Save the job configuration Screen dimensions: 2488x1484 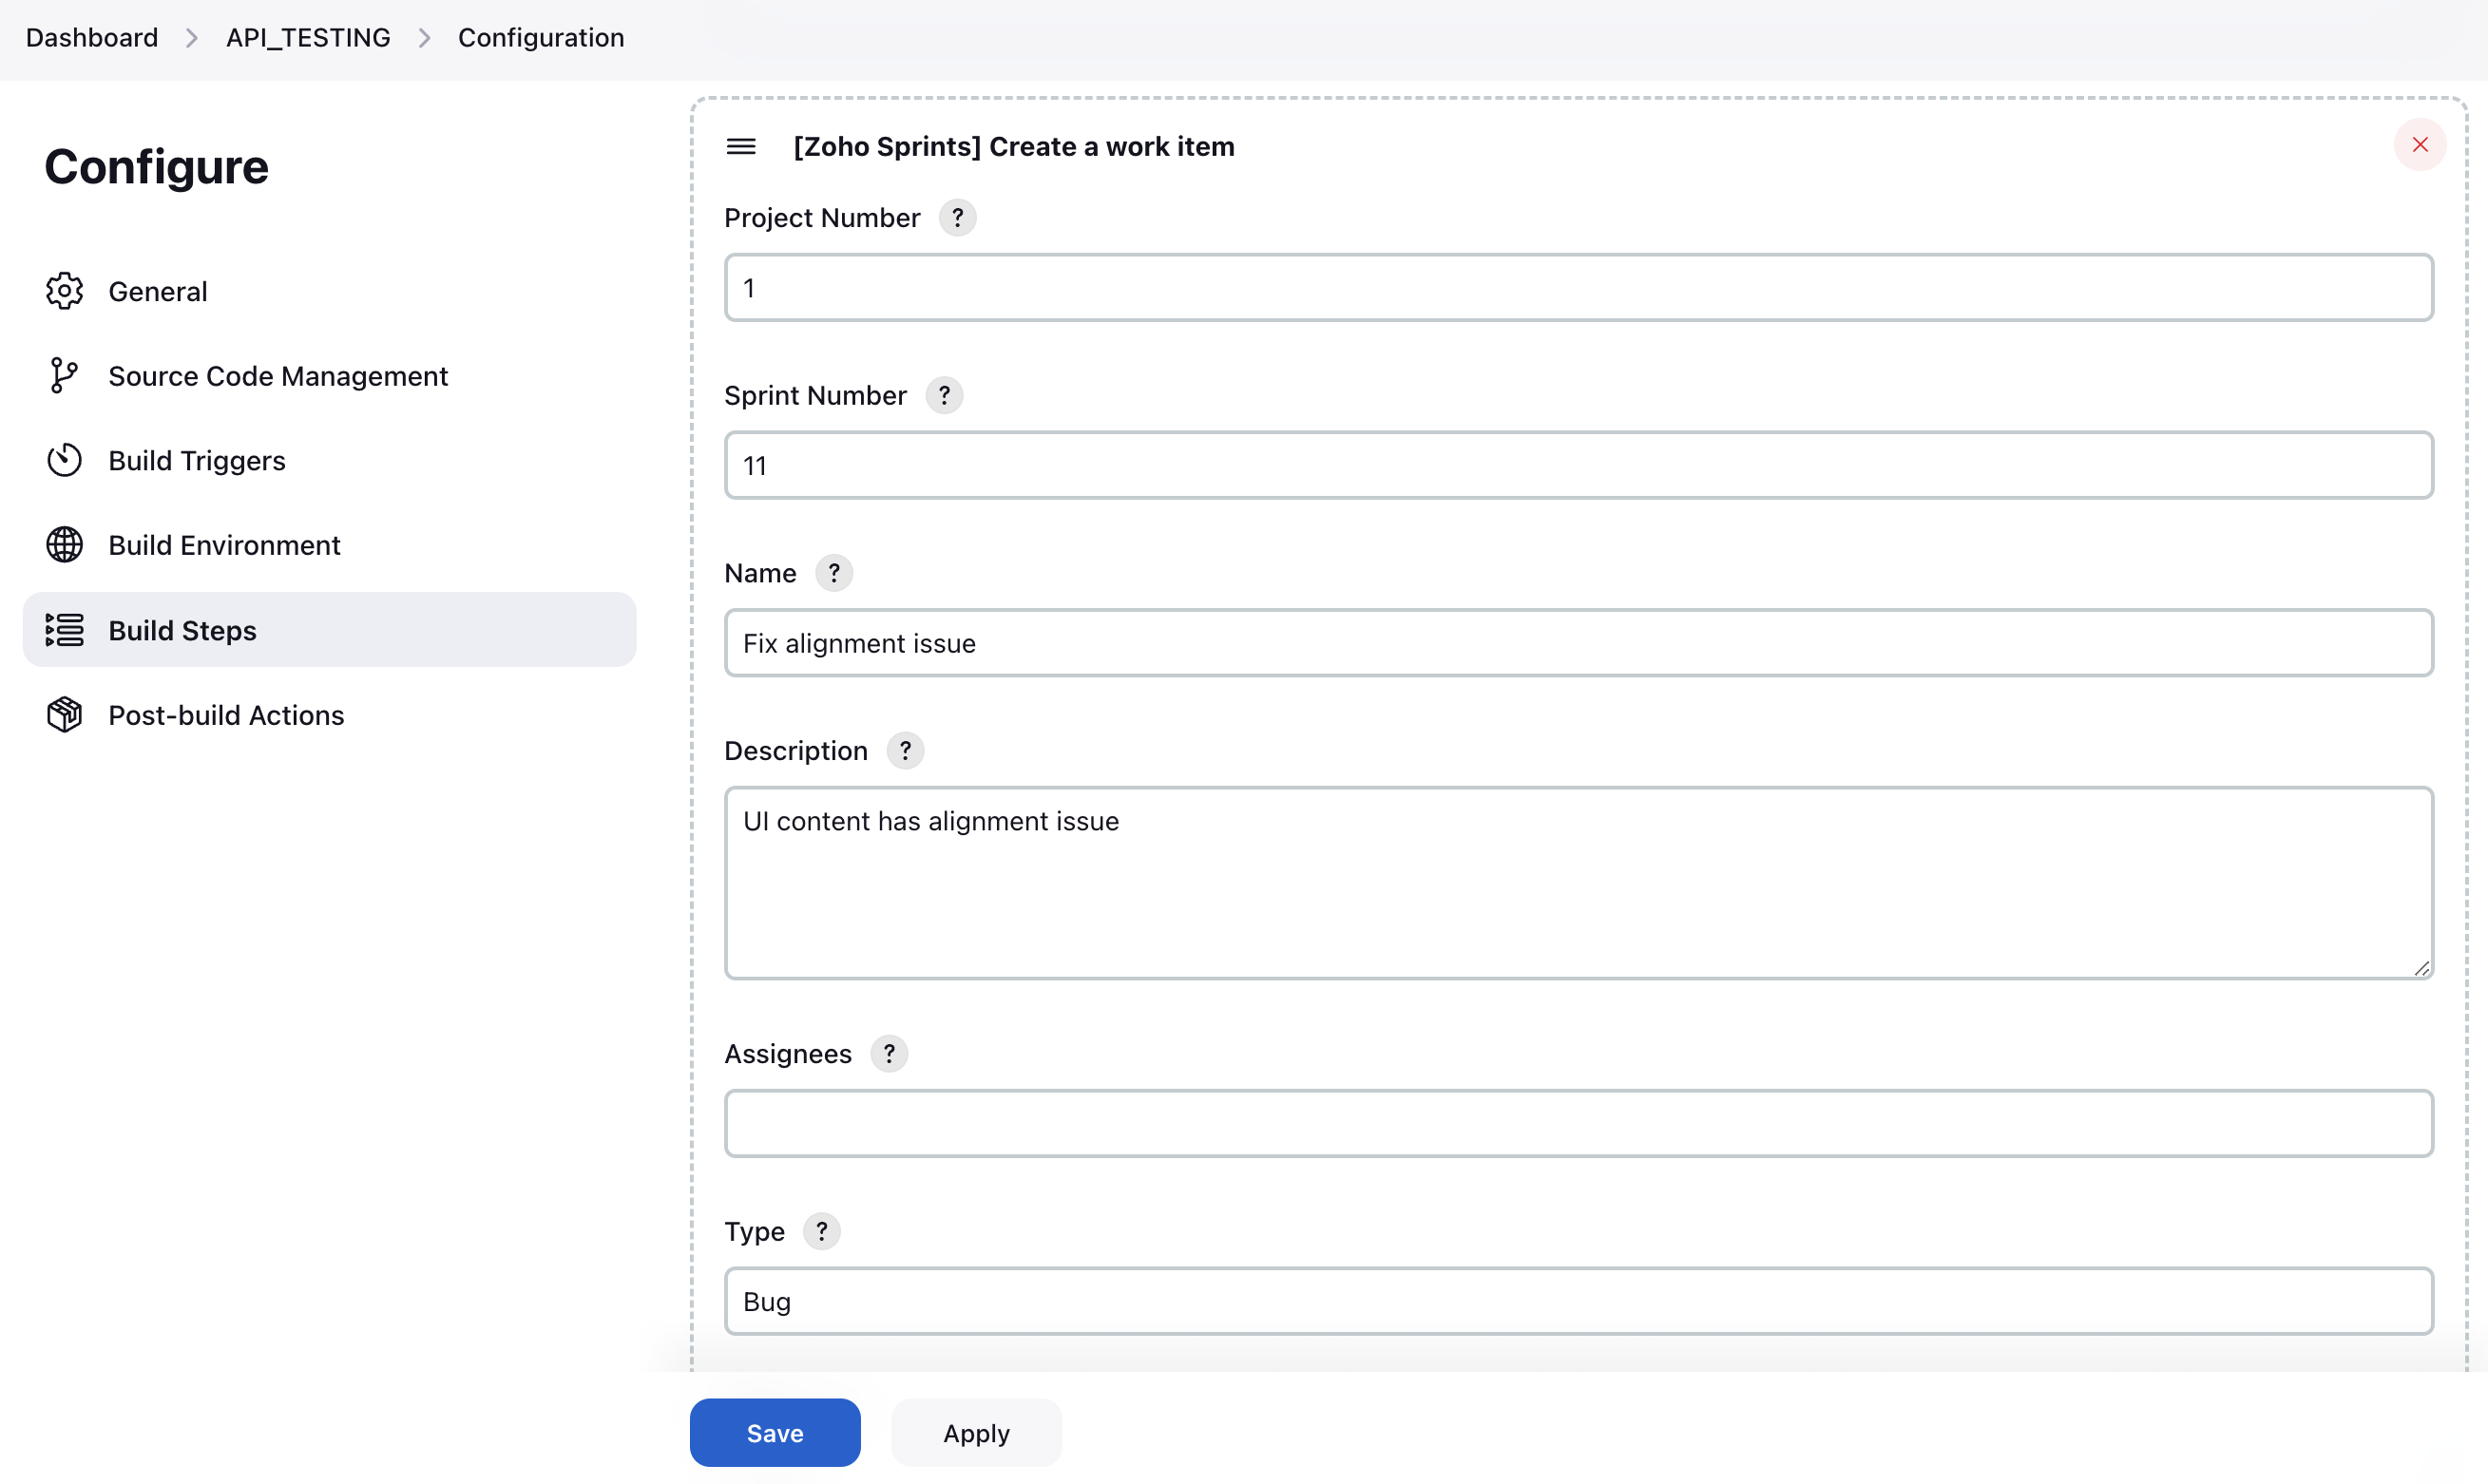(775, 1433)
